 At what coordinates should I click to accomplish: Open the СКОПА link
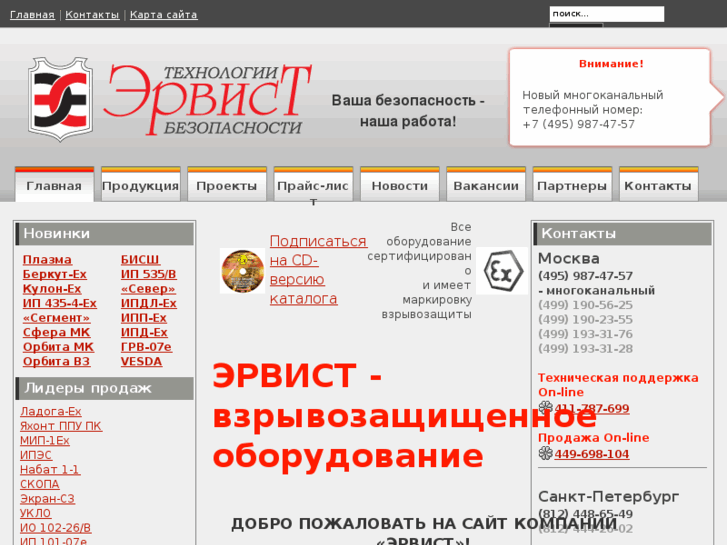pyautogui.click(x=40, y=484)
